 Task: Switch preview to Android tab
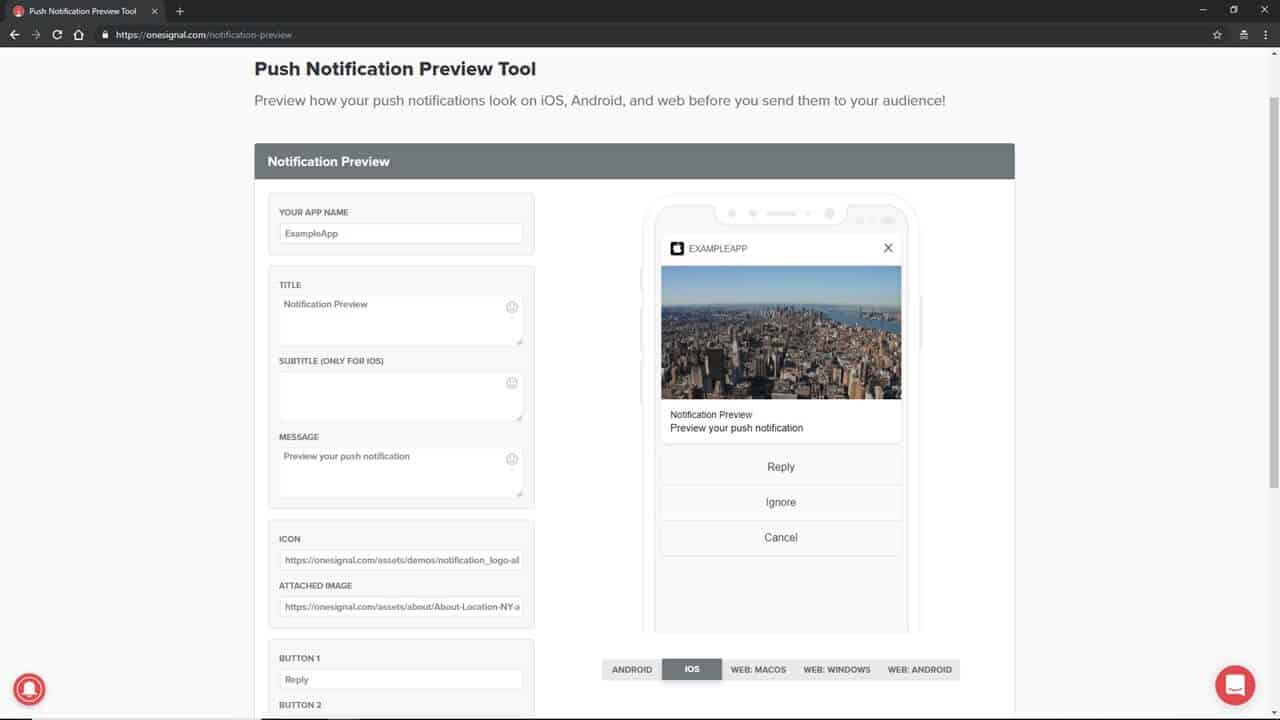tap(632, 669)
